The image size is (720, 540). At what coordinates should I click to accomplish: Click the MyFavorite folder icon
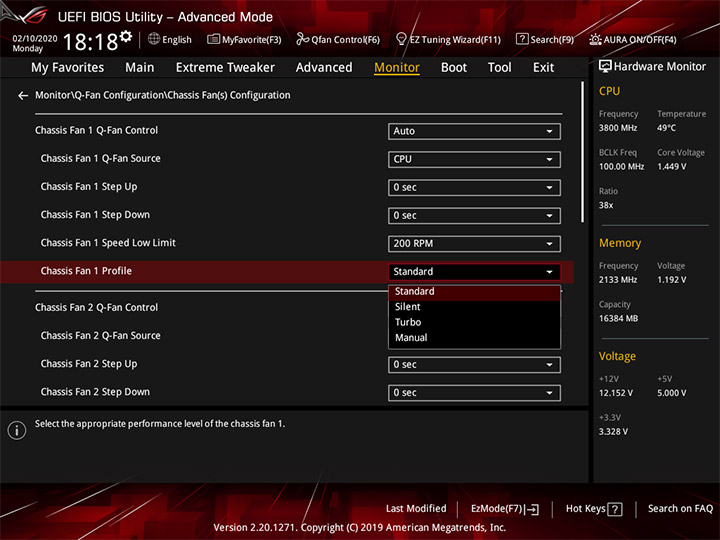tap(214, 39)
